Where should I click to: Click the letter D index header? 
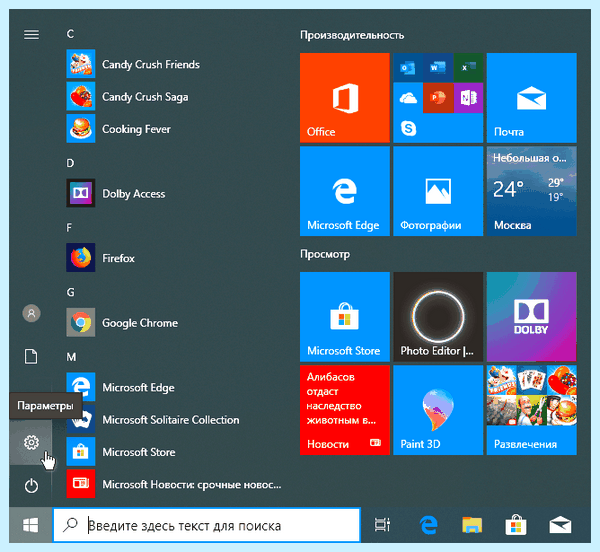tap(70, 163)
